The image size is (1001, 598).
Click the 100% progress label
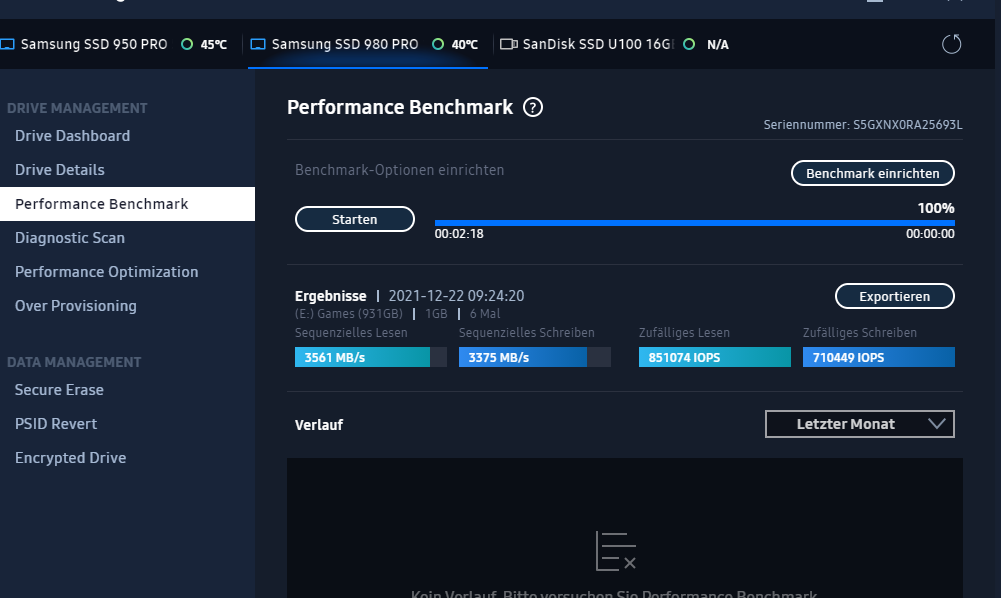pyautogui.click(x=936, y=208)
